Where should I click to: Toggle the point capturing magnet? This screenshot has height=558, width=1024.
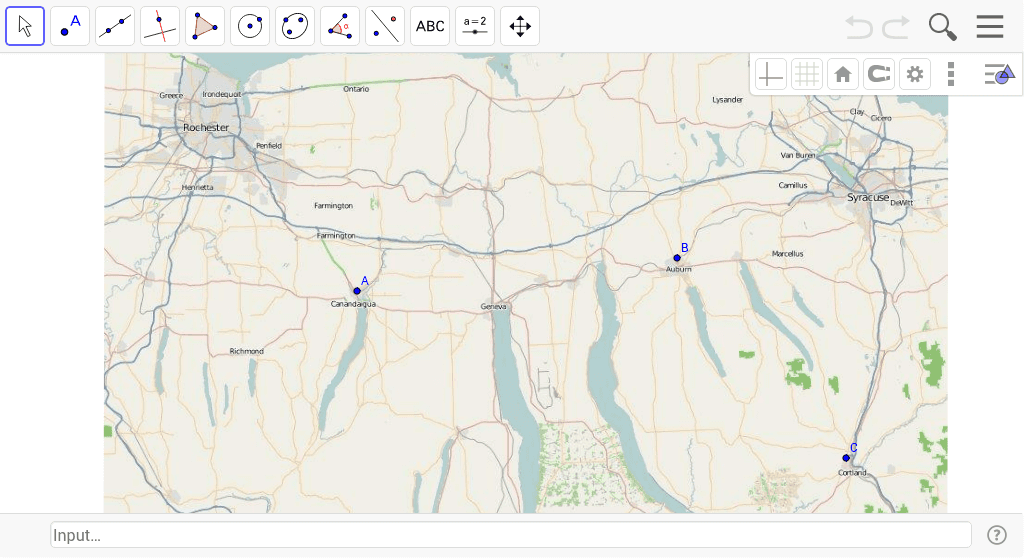point(878,74)
